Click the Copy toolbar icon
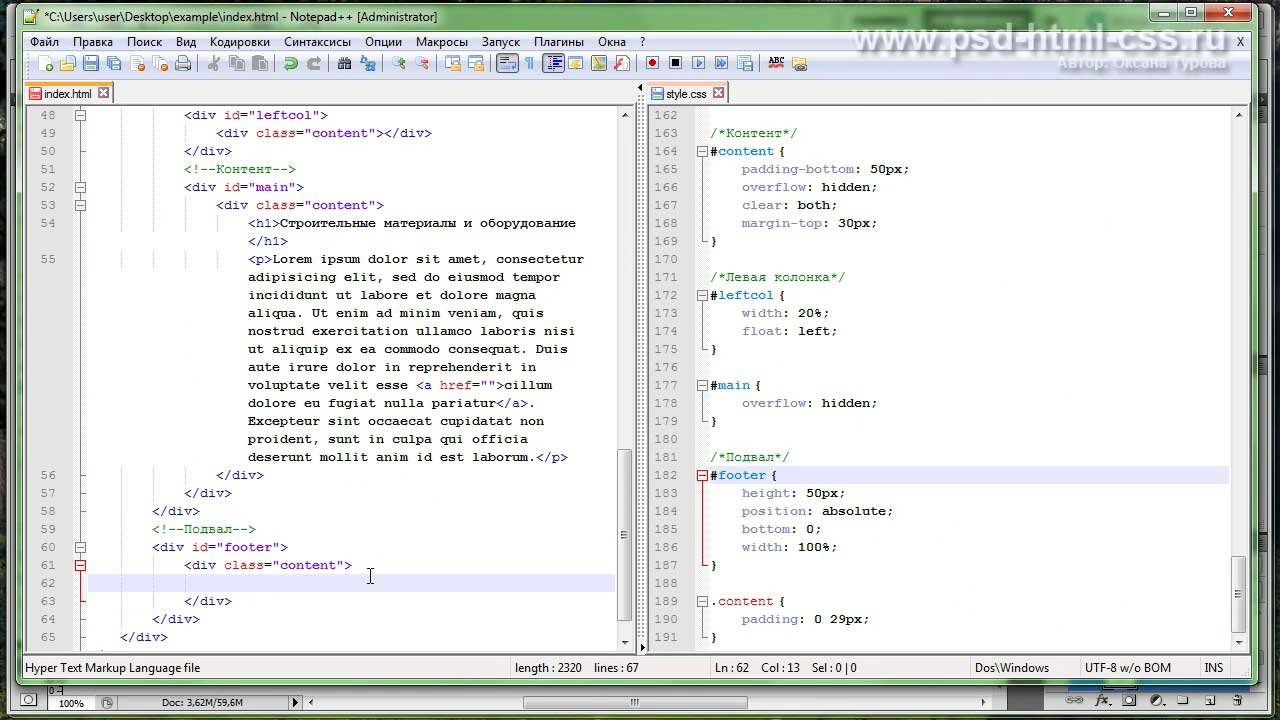1280x720 pixels. click(x=237, y=63)
